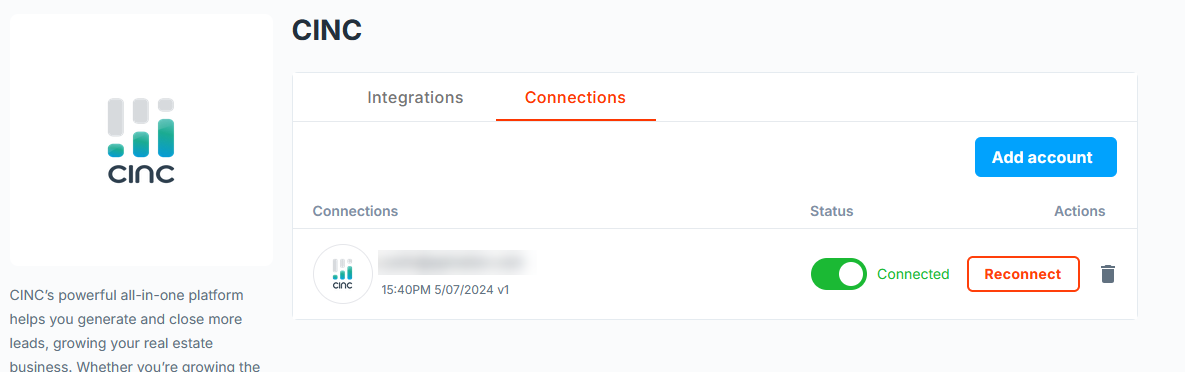1185x372 pixels.
Task: Select the Connections tab
Action: pyautogui.click(x=575, y=98)
